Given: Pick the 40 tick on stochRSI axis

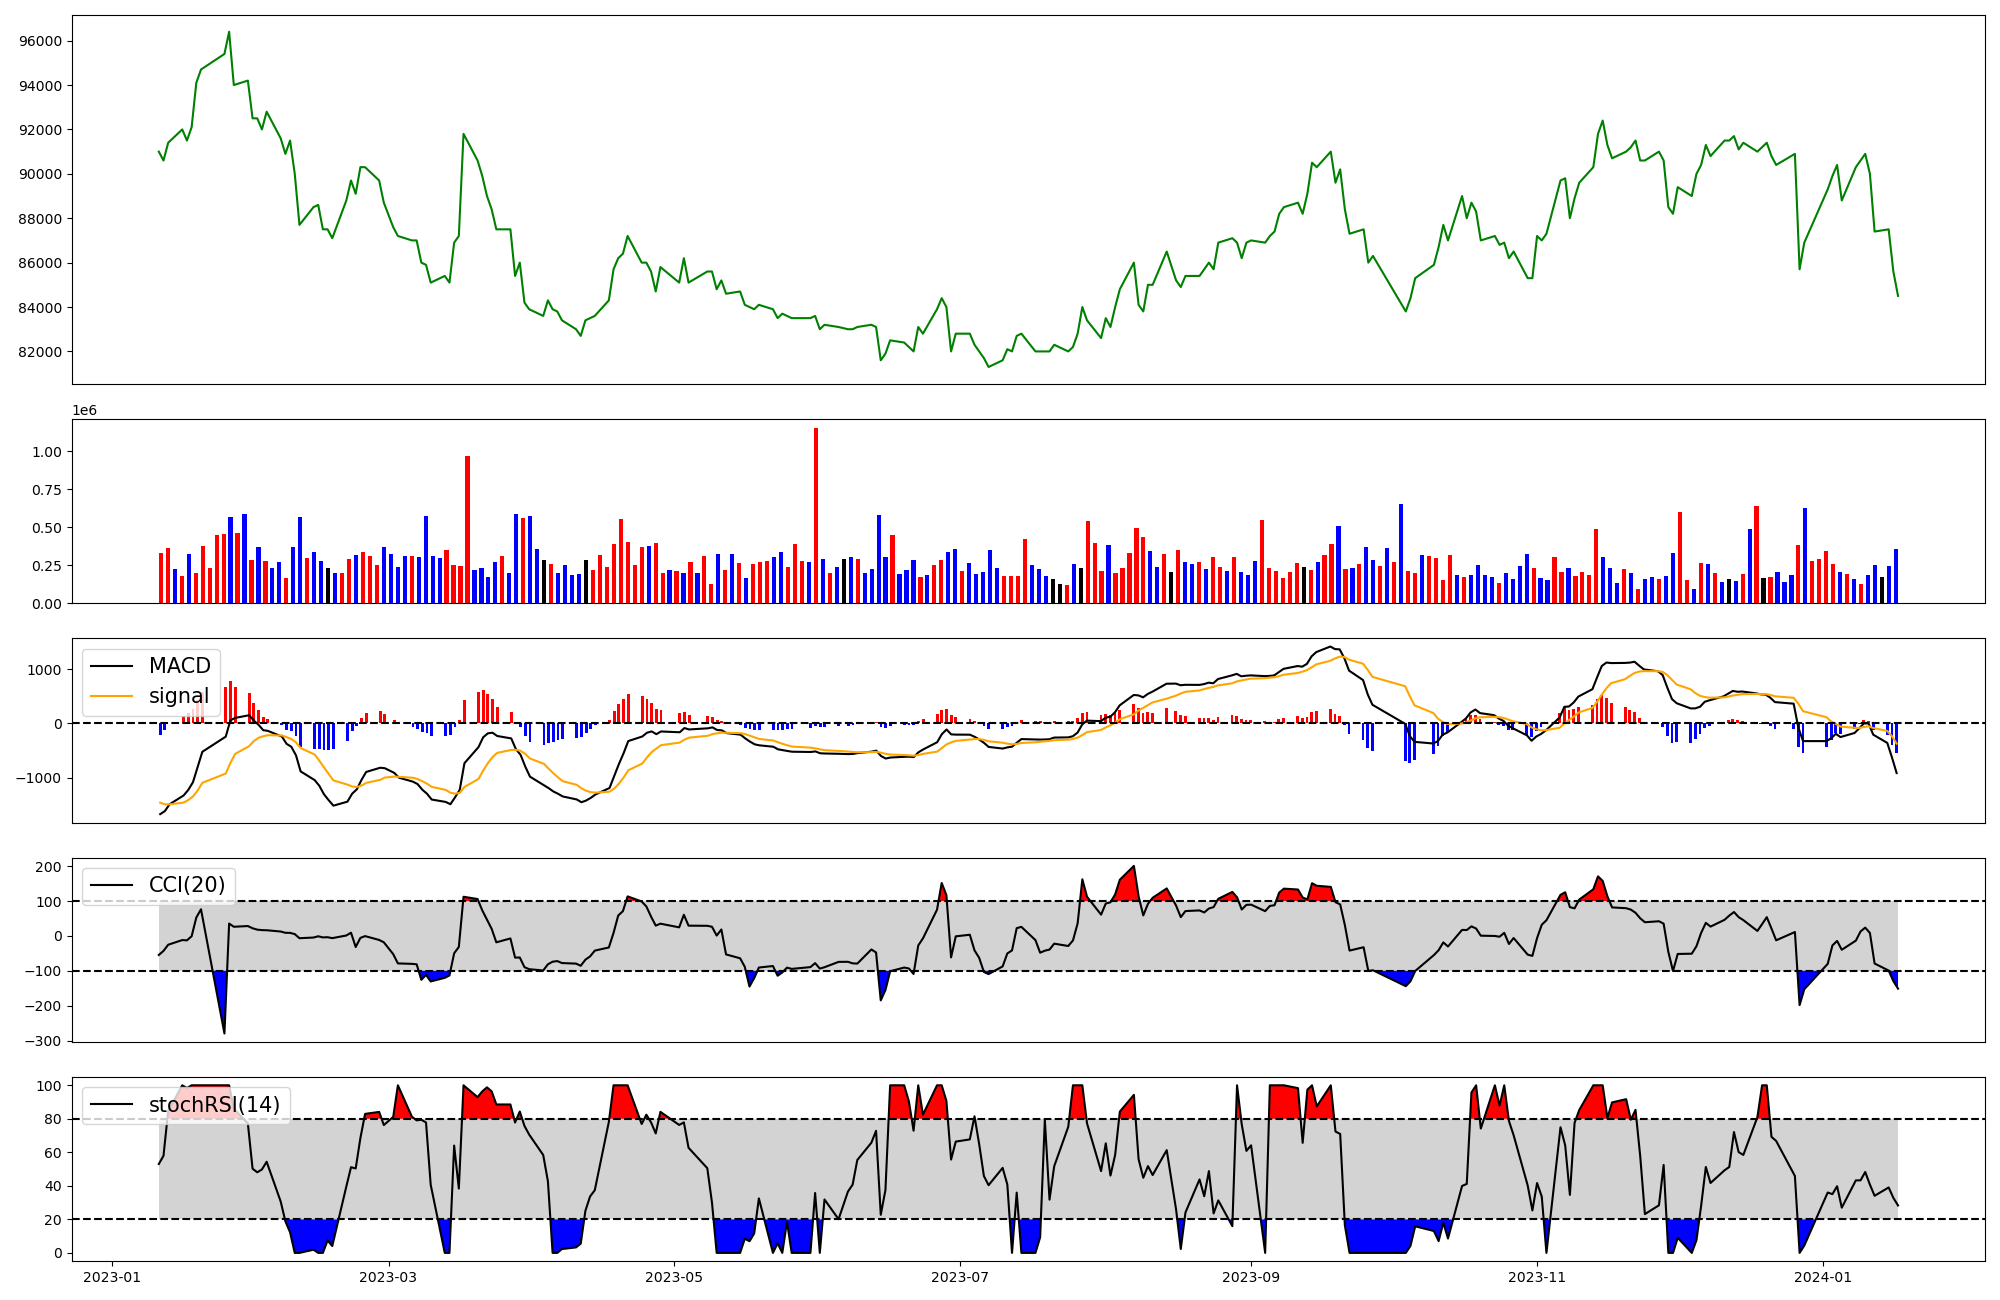Looking at the screenshot, I should point(54,1187).
